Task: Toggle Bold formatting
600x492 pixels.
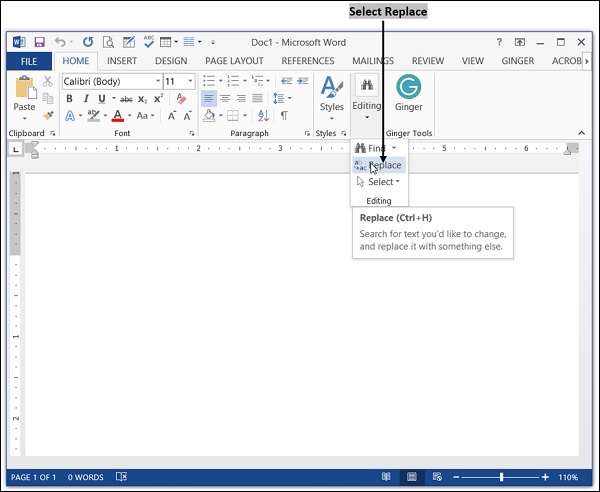Action: click(x=69, y=99)
